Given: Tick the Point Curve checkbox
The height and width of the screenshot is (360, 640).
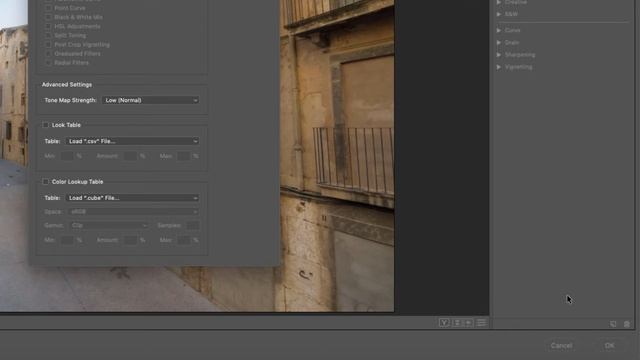Looking at the screenshot, I should tap(48, 8).
